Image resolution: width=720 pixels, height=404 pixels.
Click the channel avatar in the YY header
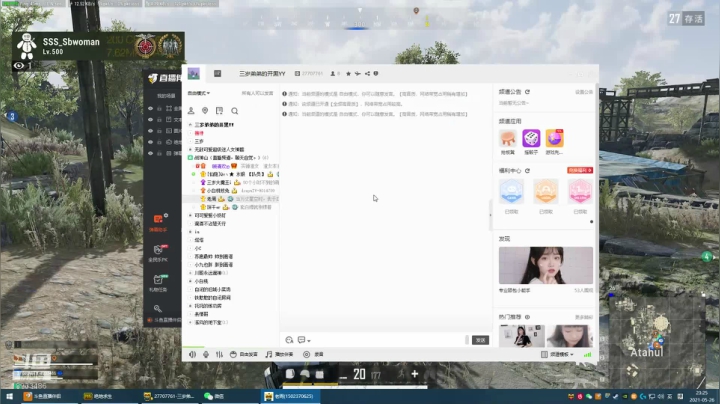click(x=194, y=73)
